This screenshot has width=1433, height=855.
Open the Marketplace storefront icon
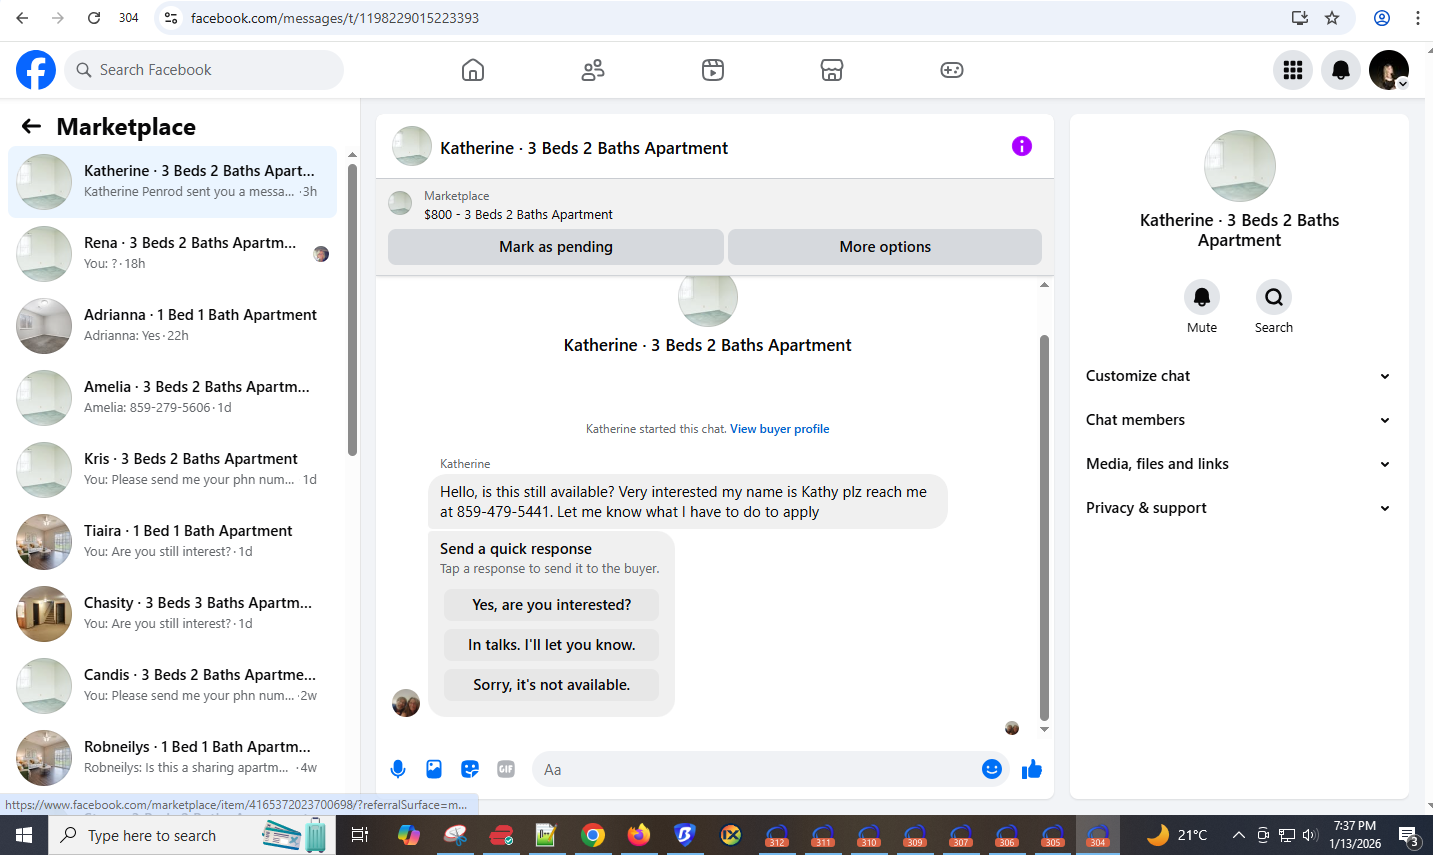(832, 70)
